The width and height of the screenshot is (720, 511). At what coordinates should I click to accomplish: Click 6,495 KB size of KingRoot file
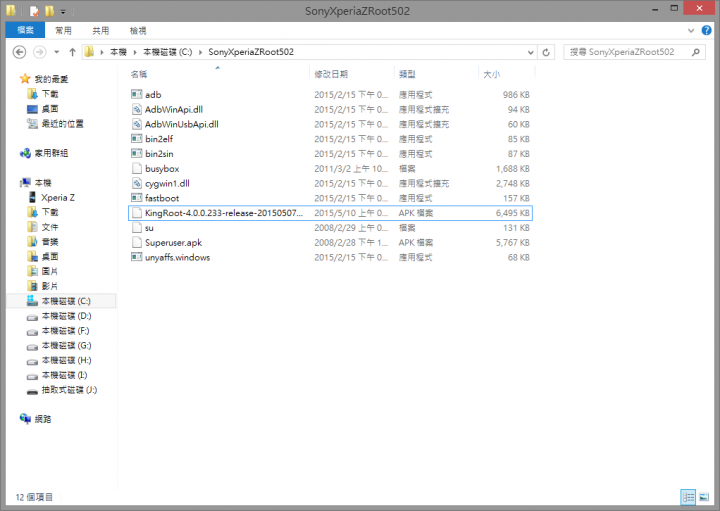click(512, 213)
